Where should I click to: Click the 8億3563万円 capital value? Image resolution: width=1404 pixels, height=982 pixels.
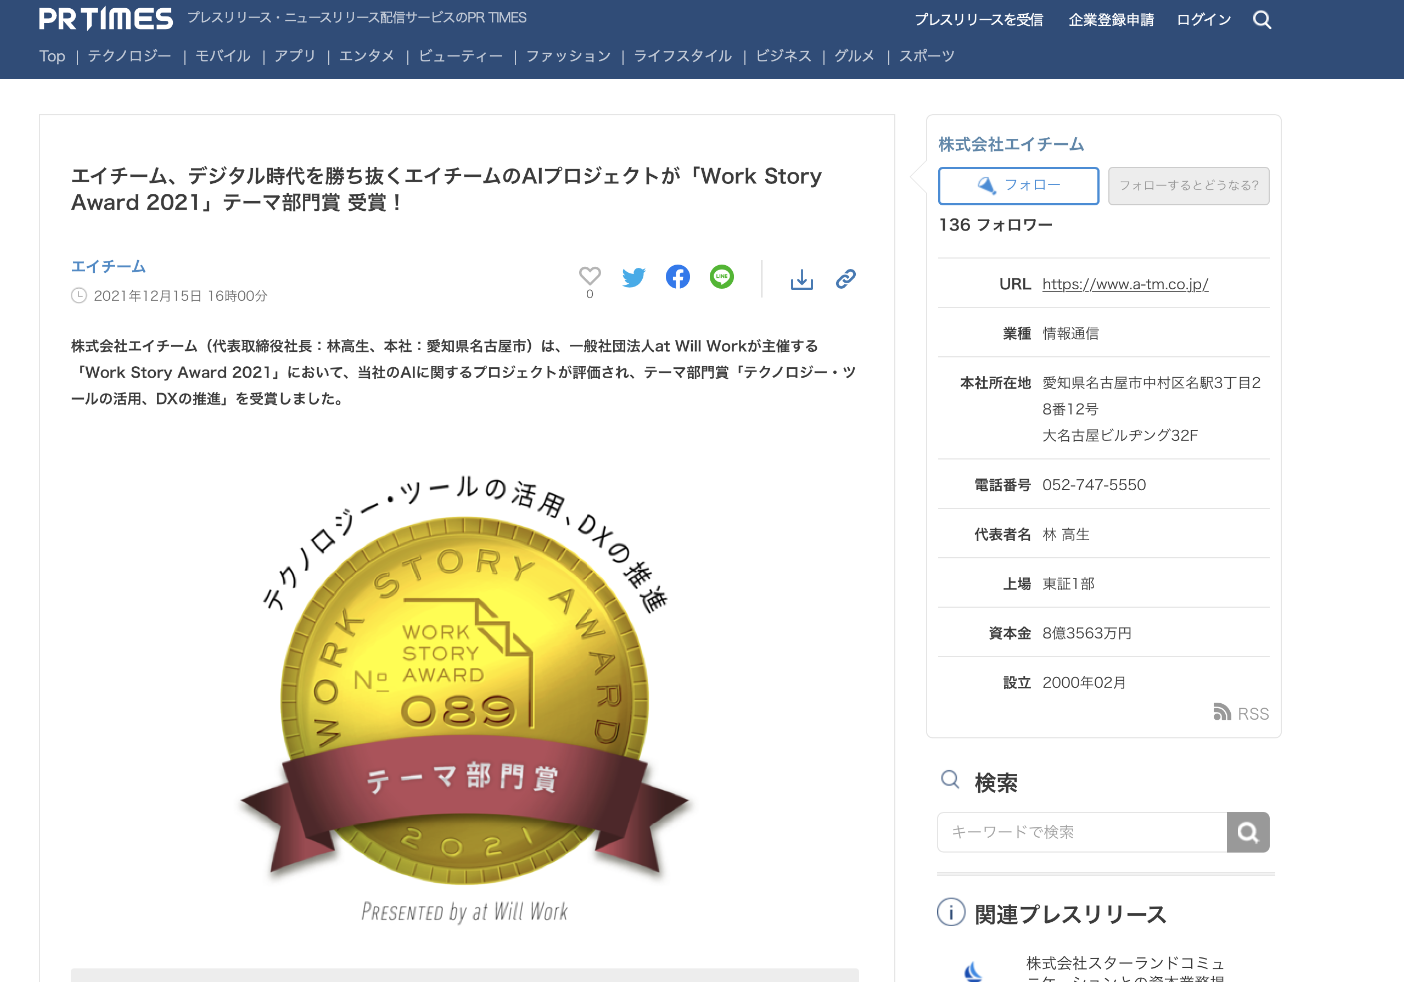[x=1087, y=633]
